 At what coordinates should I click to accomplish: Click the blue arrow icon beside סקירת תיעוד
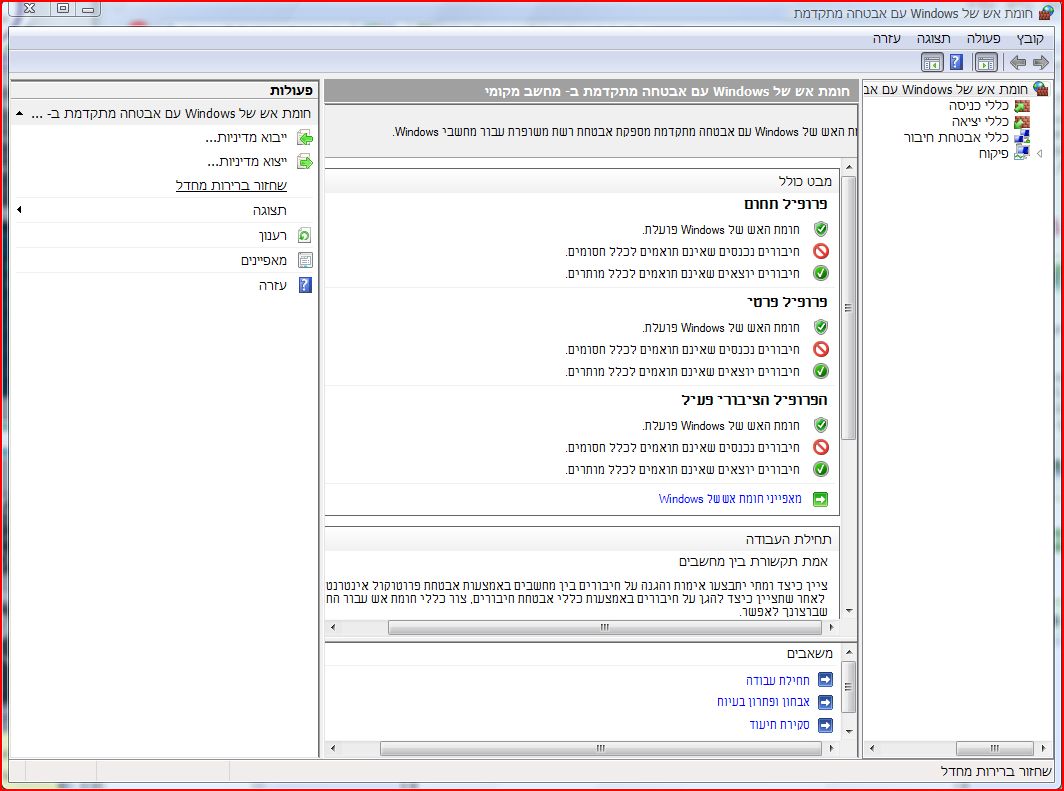pyautogui.click(x=825, y=725)
